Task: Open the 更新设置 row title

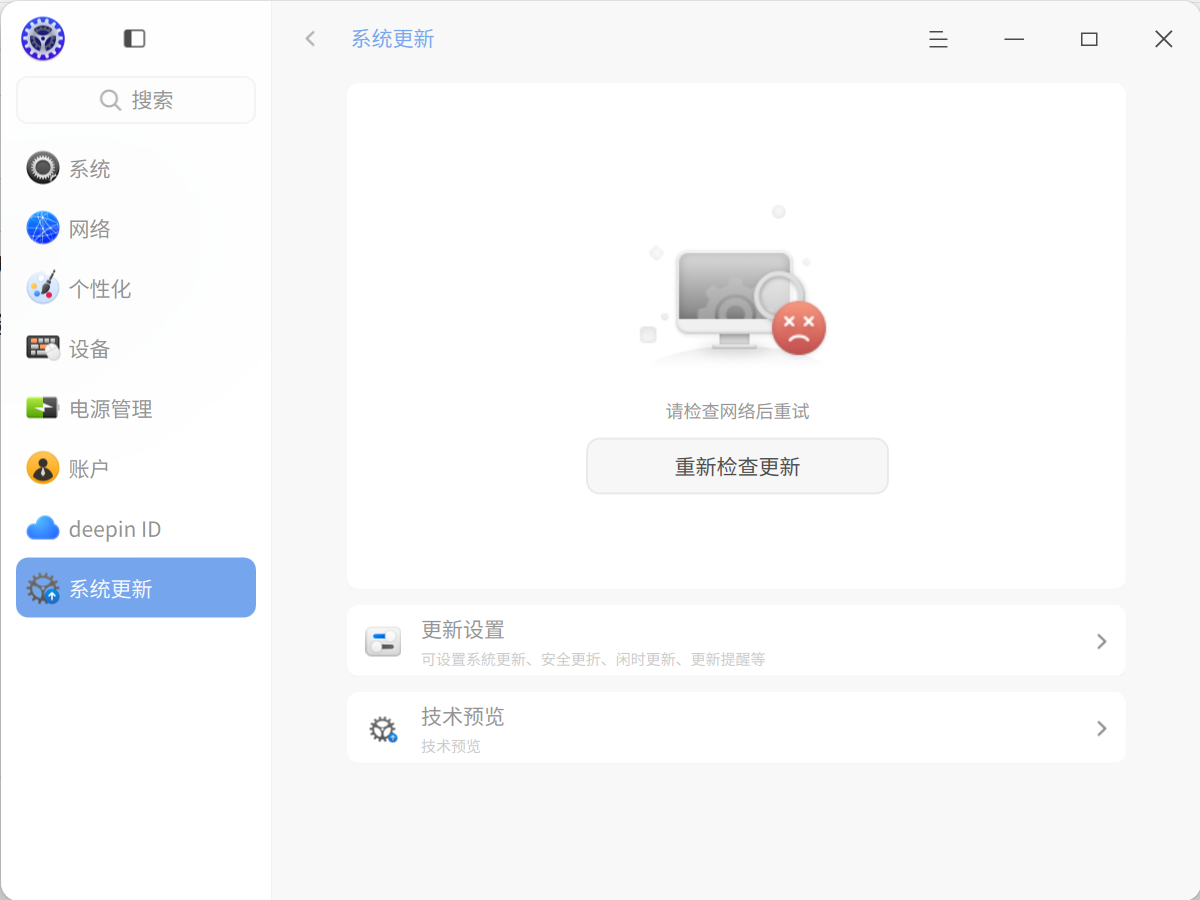Action: coord(463,630)
